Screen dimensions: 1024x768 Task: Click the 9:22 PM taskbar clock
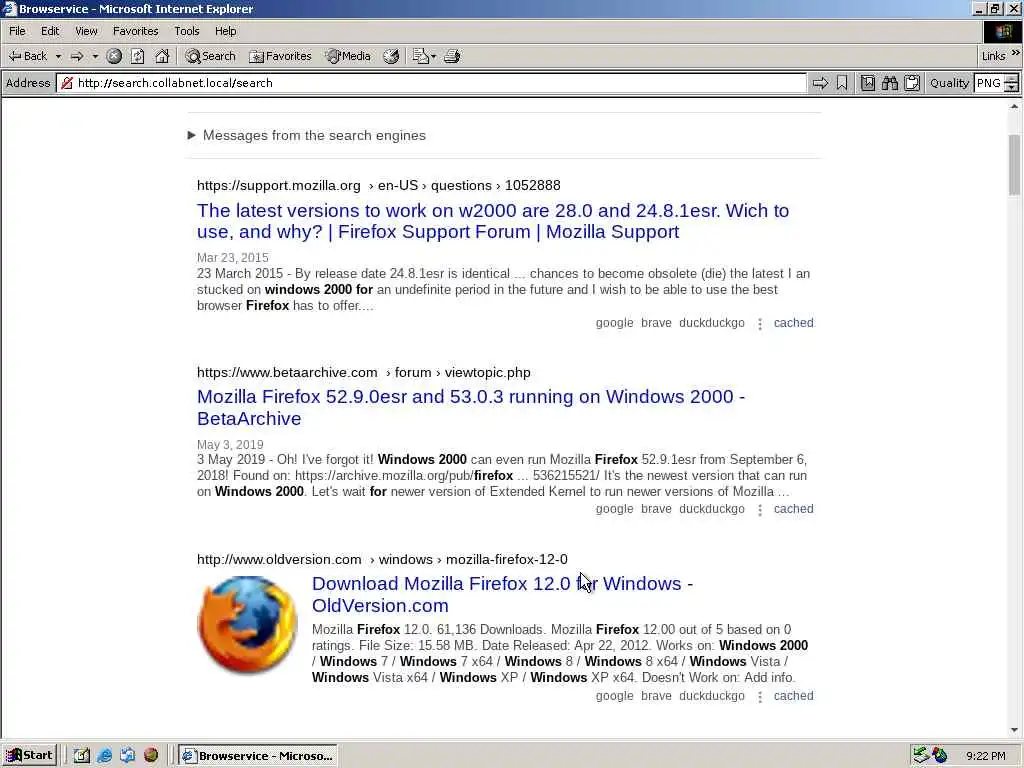tap(985, 756)
